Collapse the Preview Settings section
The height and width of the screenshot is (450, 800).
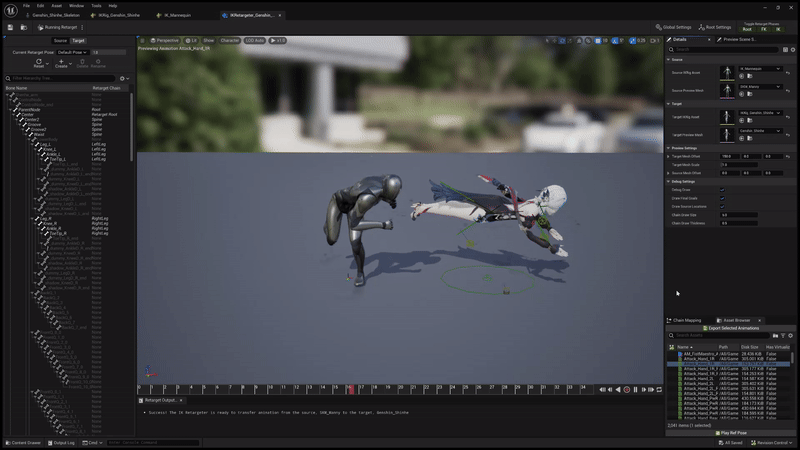coord(668,148)
